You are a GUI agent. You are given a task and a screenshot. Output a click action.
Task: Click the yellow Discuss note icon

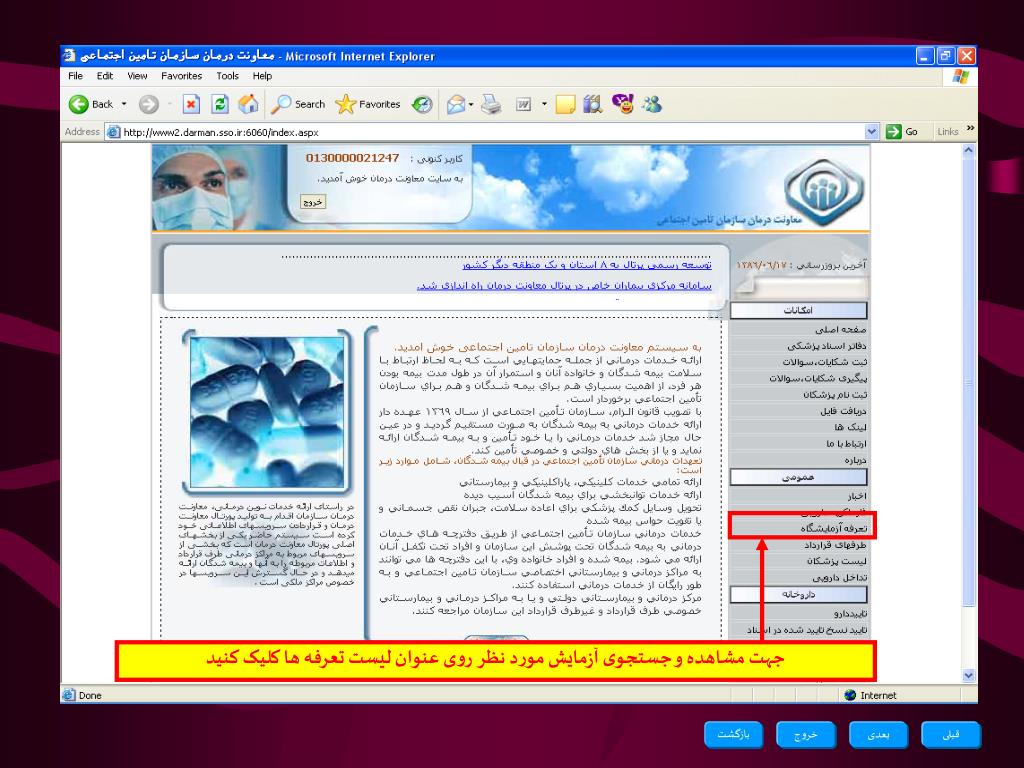click(565, 104)
